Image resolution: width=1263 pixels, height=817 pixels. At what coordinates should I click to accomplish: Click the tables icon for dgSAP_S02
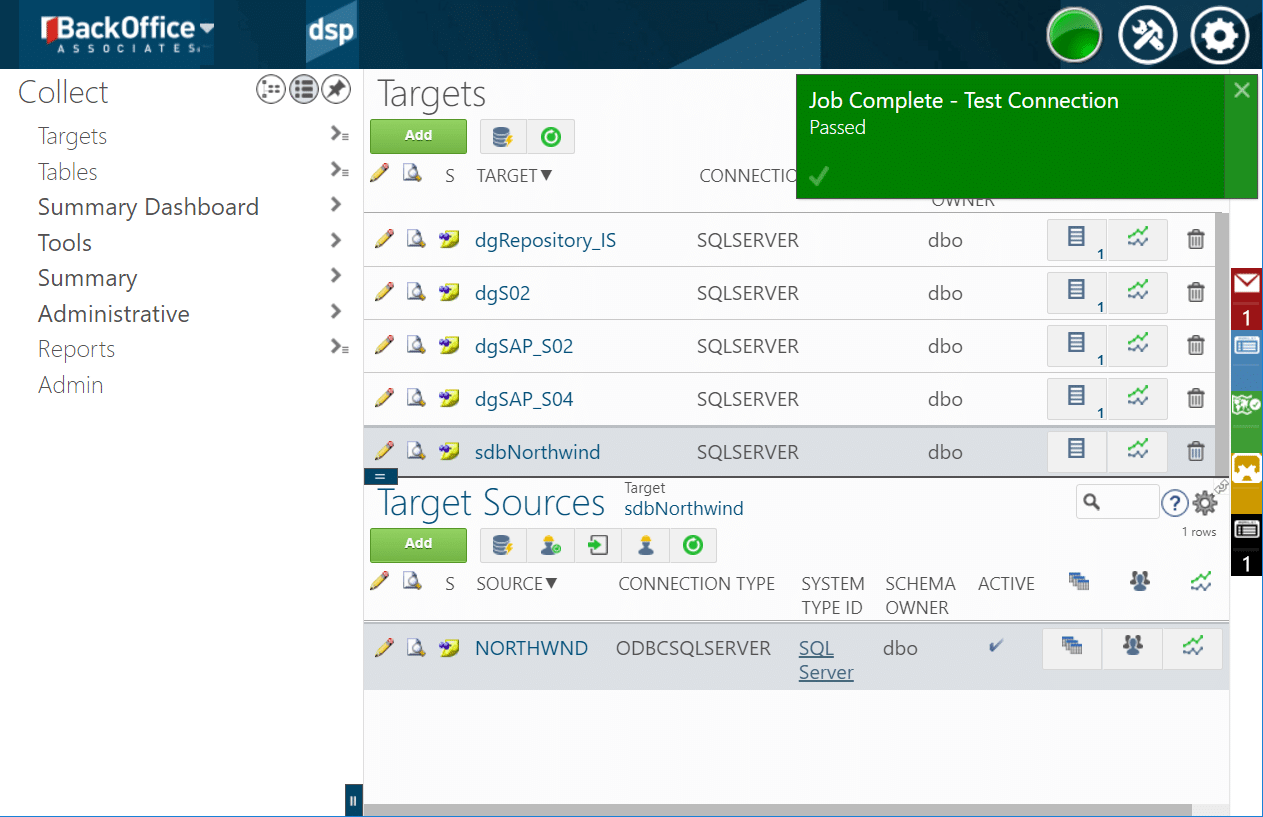1076,345
